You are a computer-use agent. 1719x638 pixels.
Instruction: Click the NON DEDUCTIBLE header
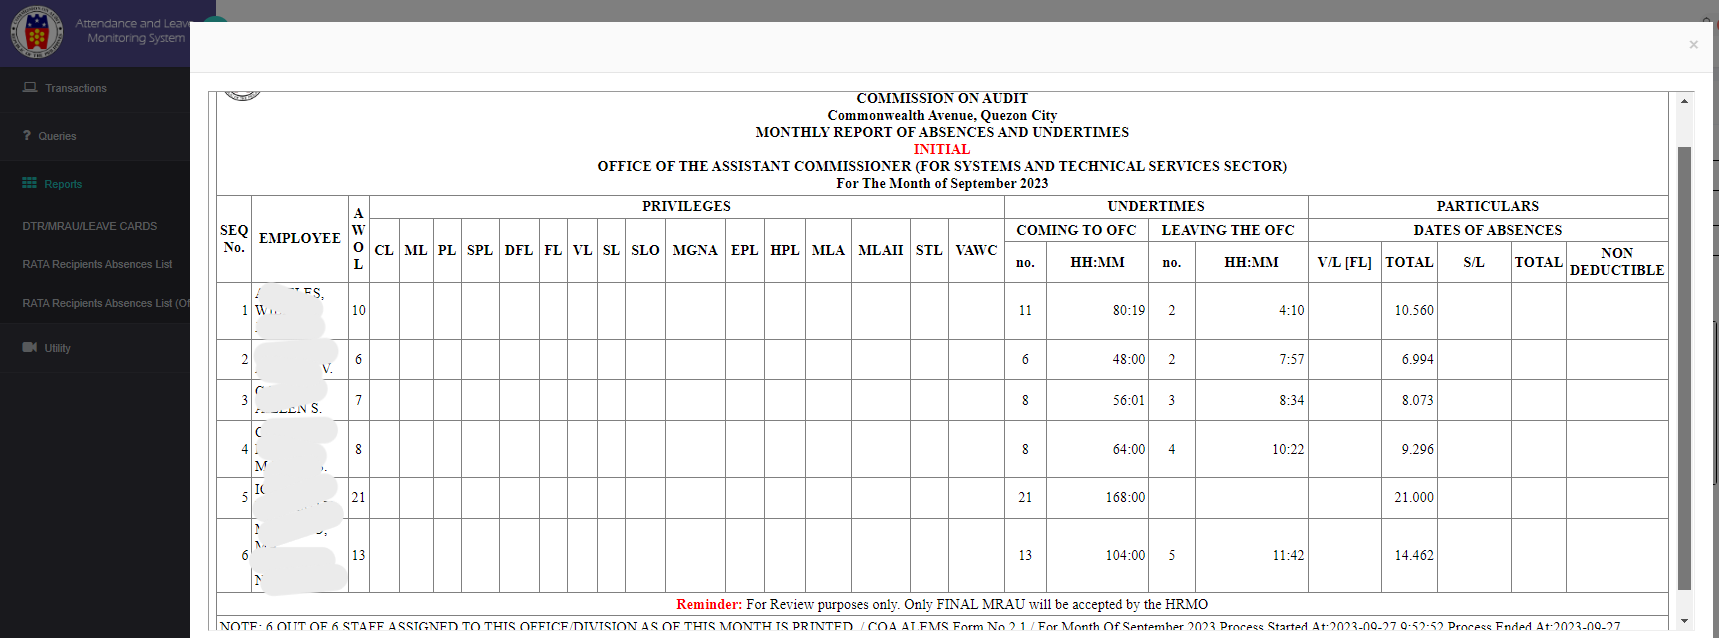(1617, 262)
